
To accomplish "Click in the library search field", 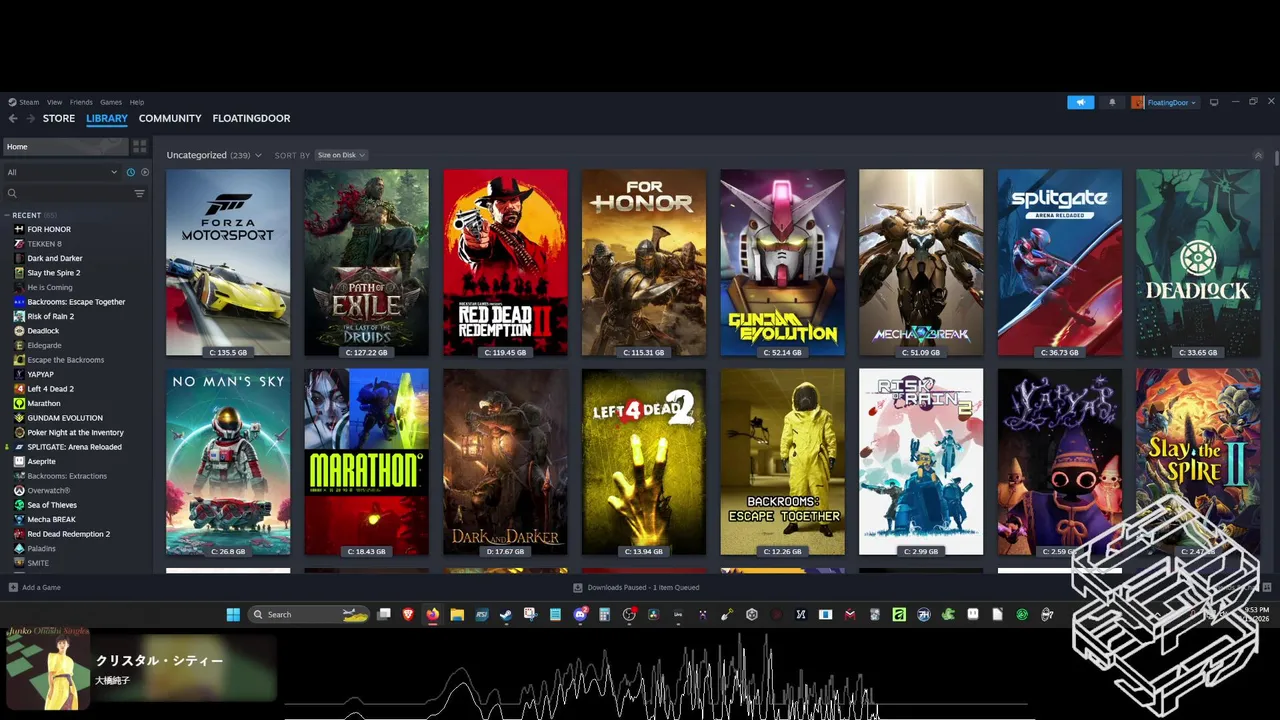I will [74, 194].
